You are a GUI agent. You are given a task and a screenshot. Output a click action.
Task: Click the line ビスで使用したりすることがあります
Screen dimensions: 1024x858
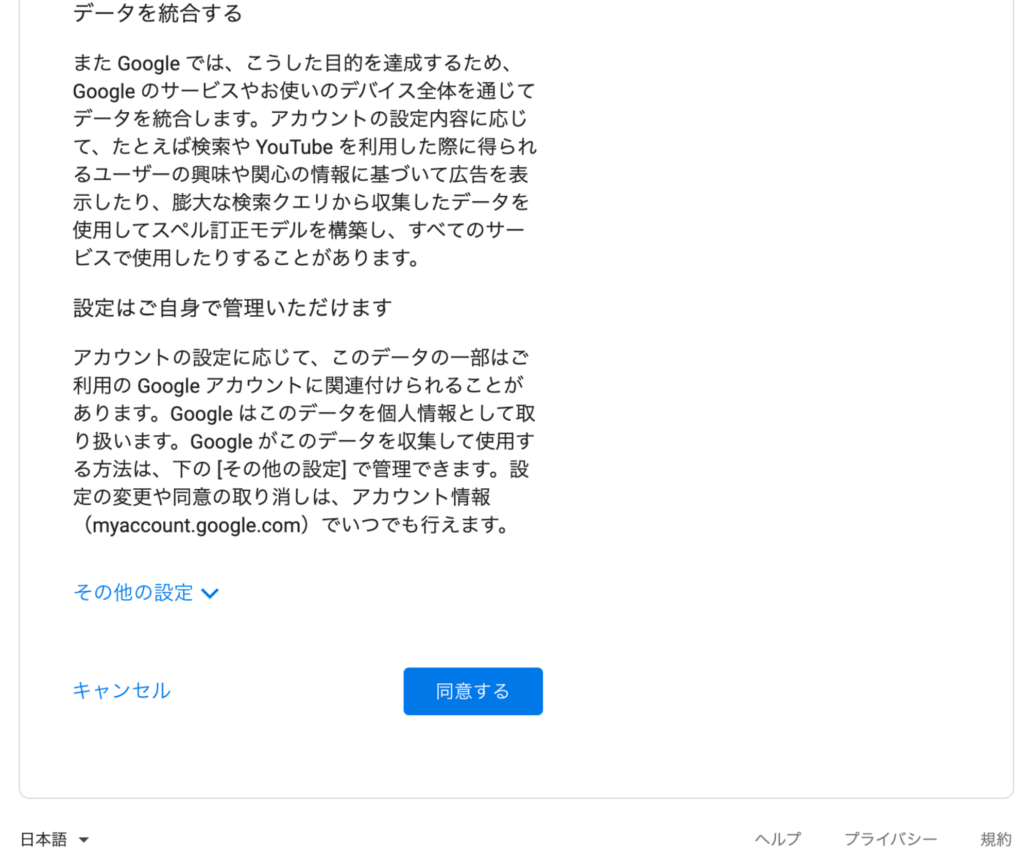point(246,259)
